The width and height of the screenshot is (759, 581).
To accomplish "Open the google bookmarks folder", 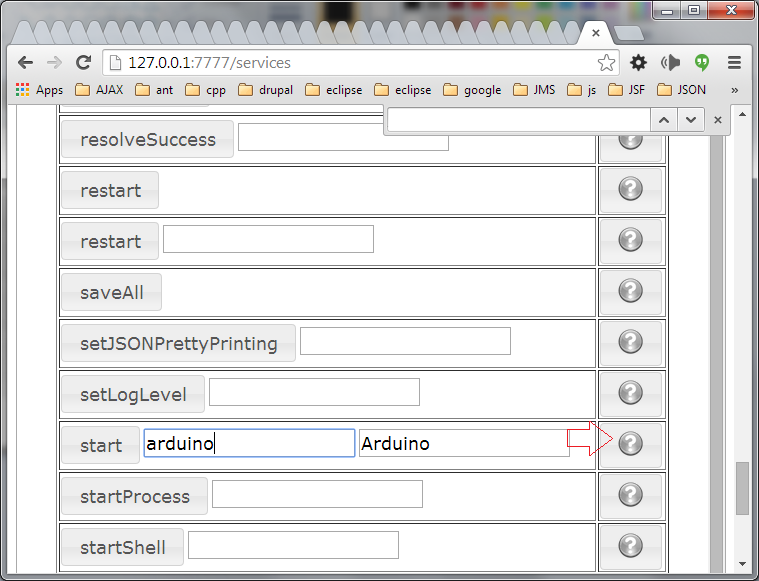I will (x=472, y=90).
